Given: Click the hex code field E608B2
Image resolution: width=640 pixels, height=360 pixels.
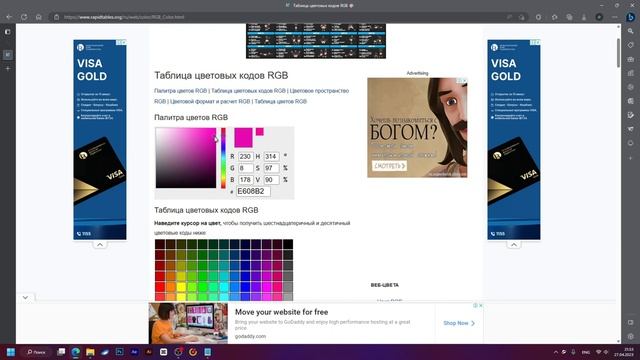Looking at the screenshot, I should coord(253,191).
